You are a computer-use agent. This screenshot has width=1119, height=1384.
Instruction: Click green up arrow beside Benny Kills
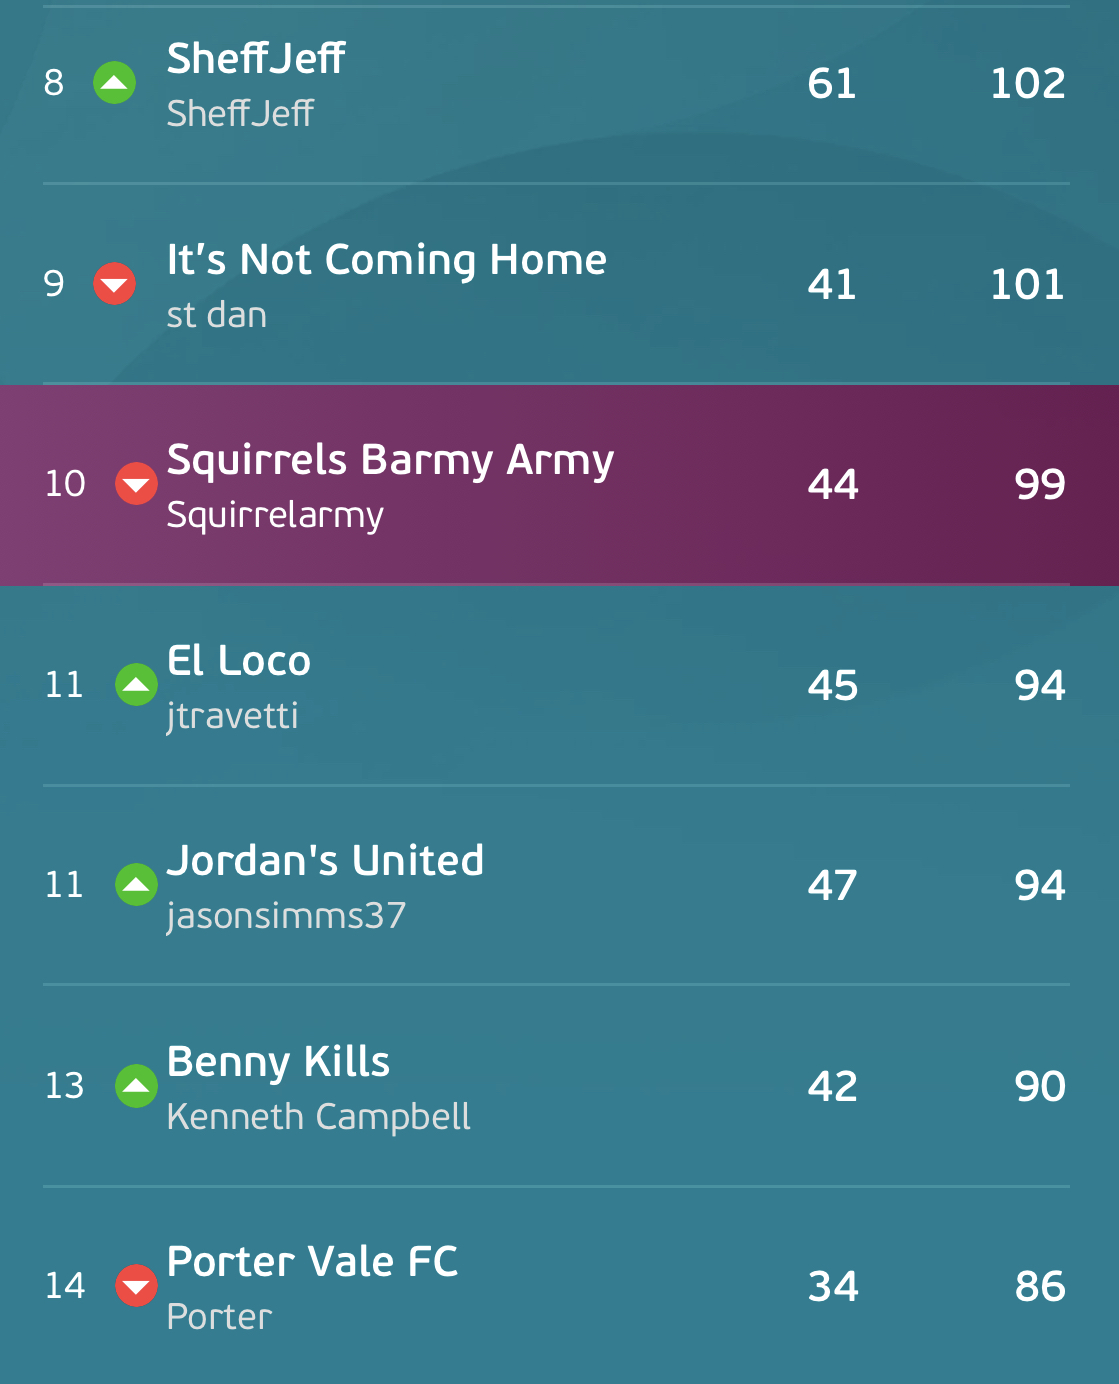tap(136, 1086)
